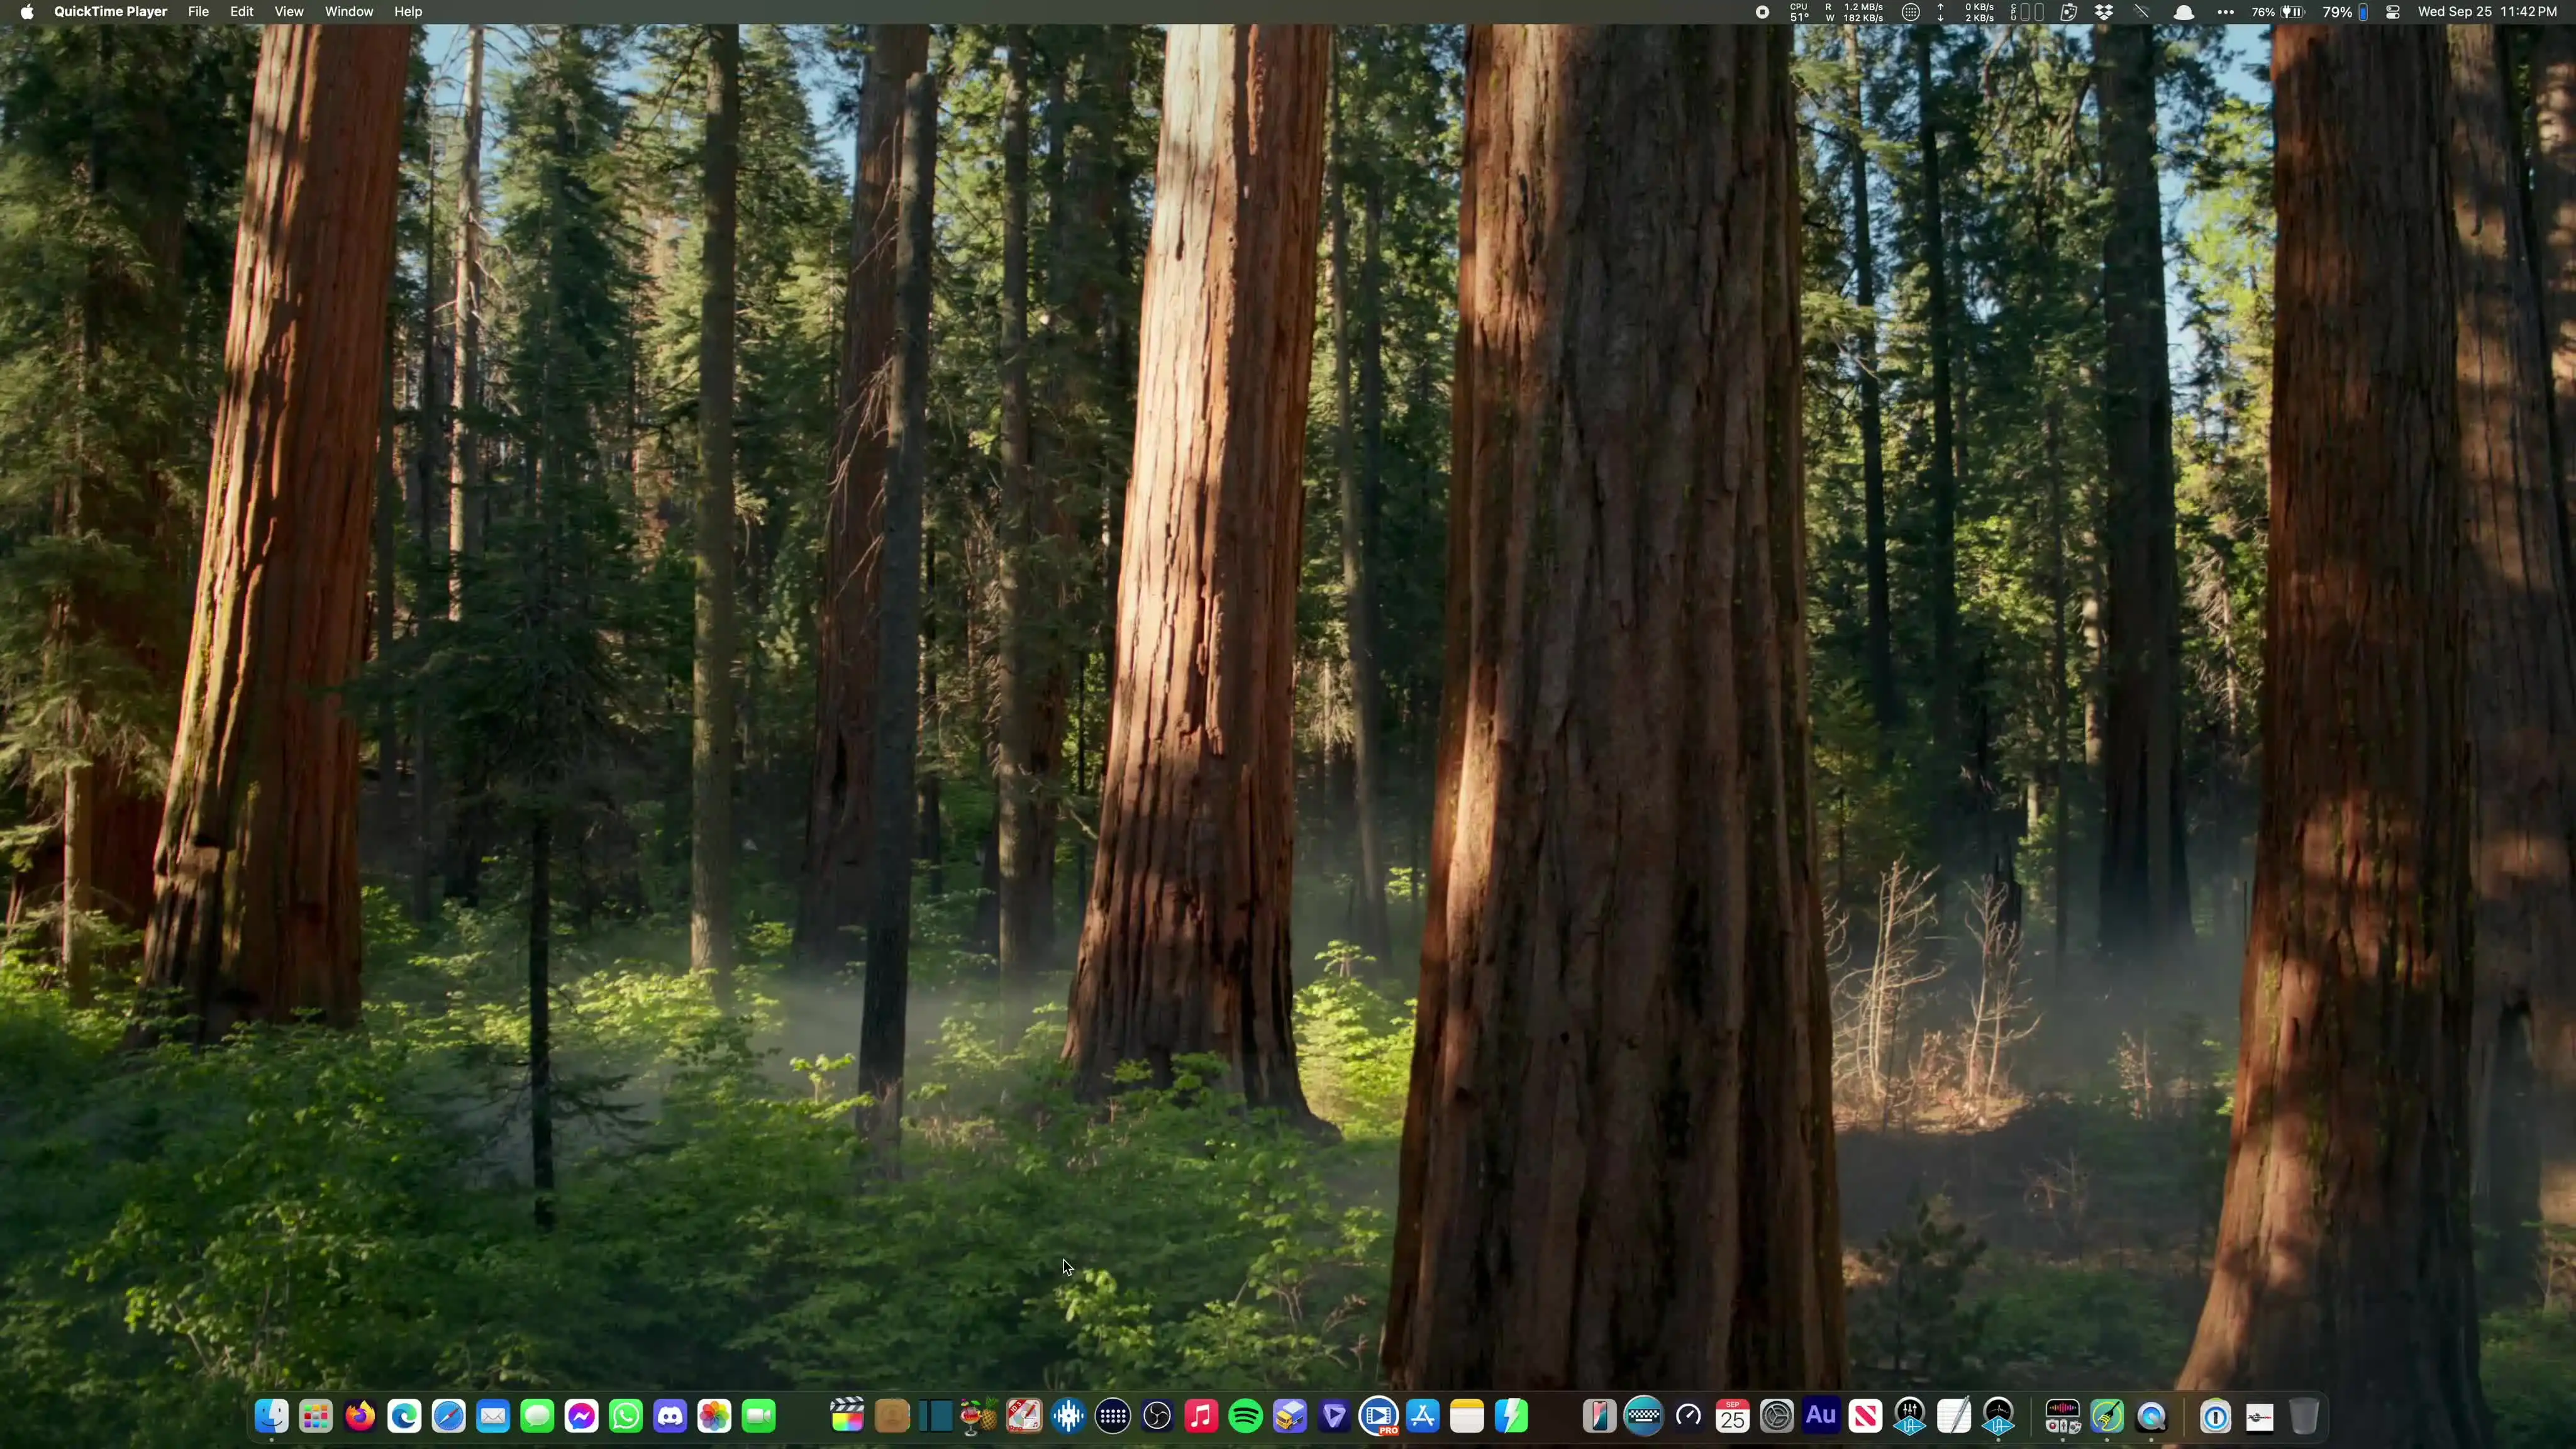This screenshot has height=1449, width=2576.
Task: Expand the three-dots hidden menu bar items
Action: 2225,12
